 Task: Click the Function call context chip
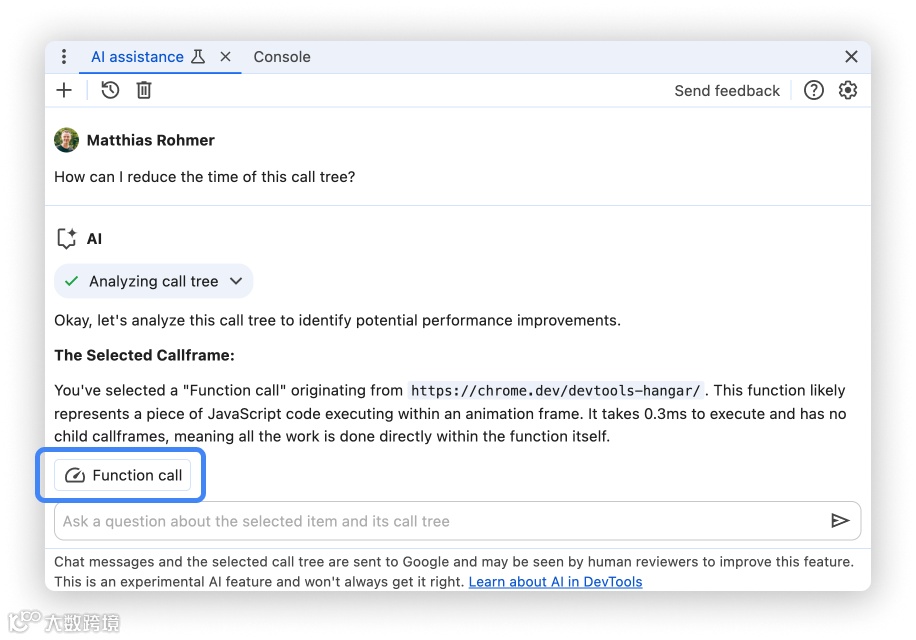pyautogui.click(x=123, y=475)
